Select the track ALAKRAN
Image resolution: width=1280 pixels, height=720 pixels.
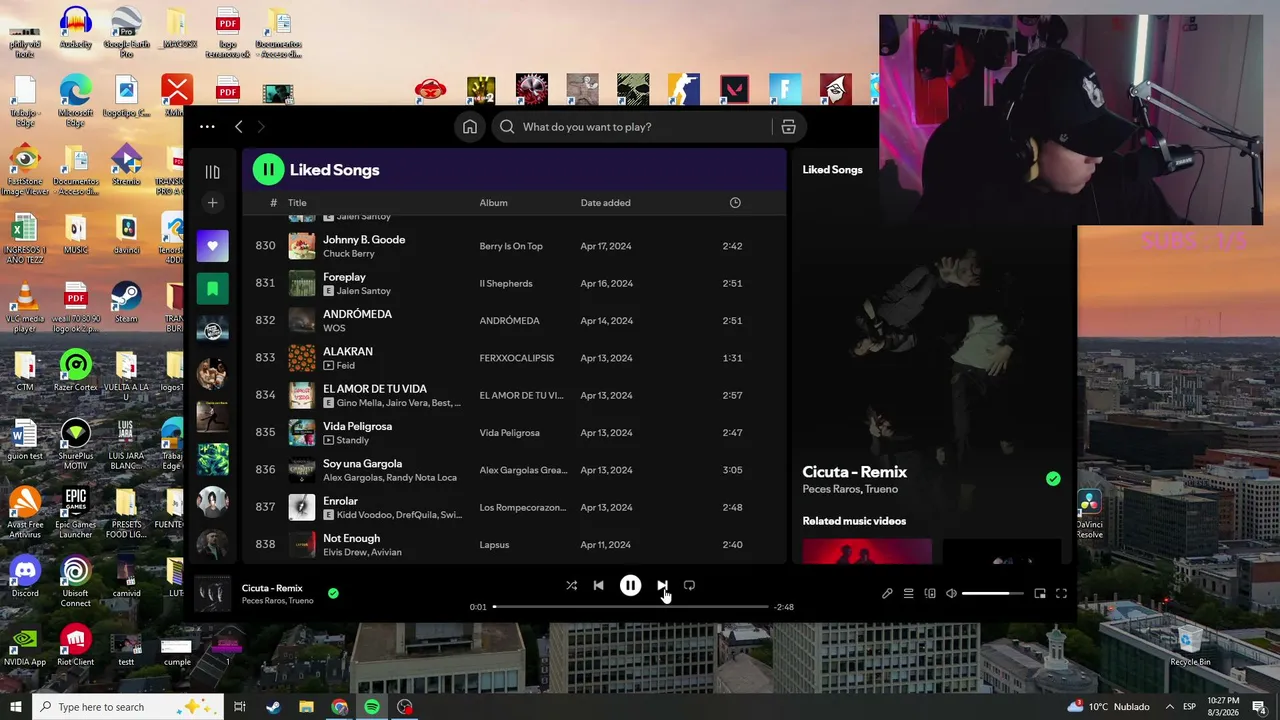pos(348,352)
